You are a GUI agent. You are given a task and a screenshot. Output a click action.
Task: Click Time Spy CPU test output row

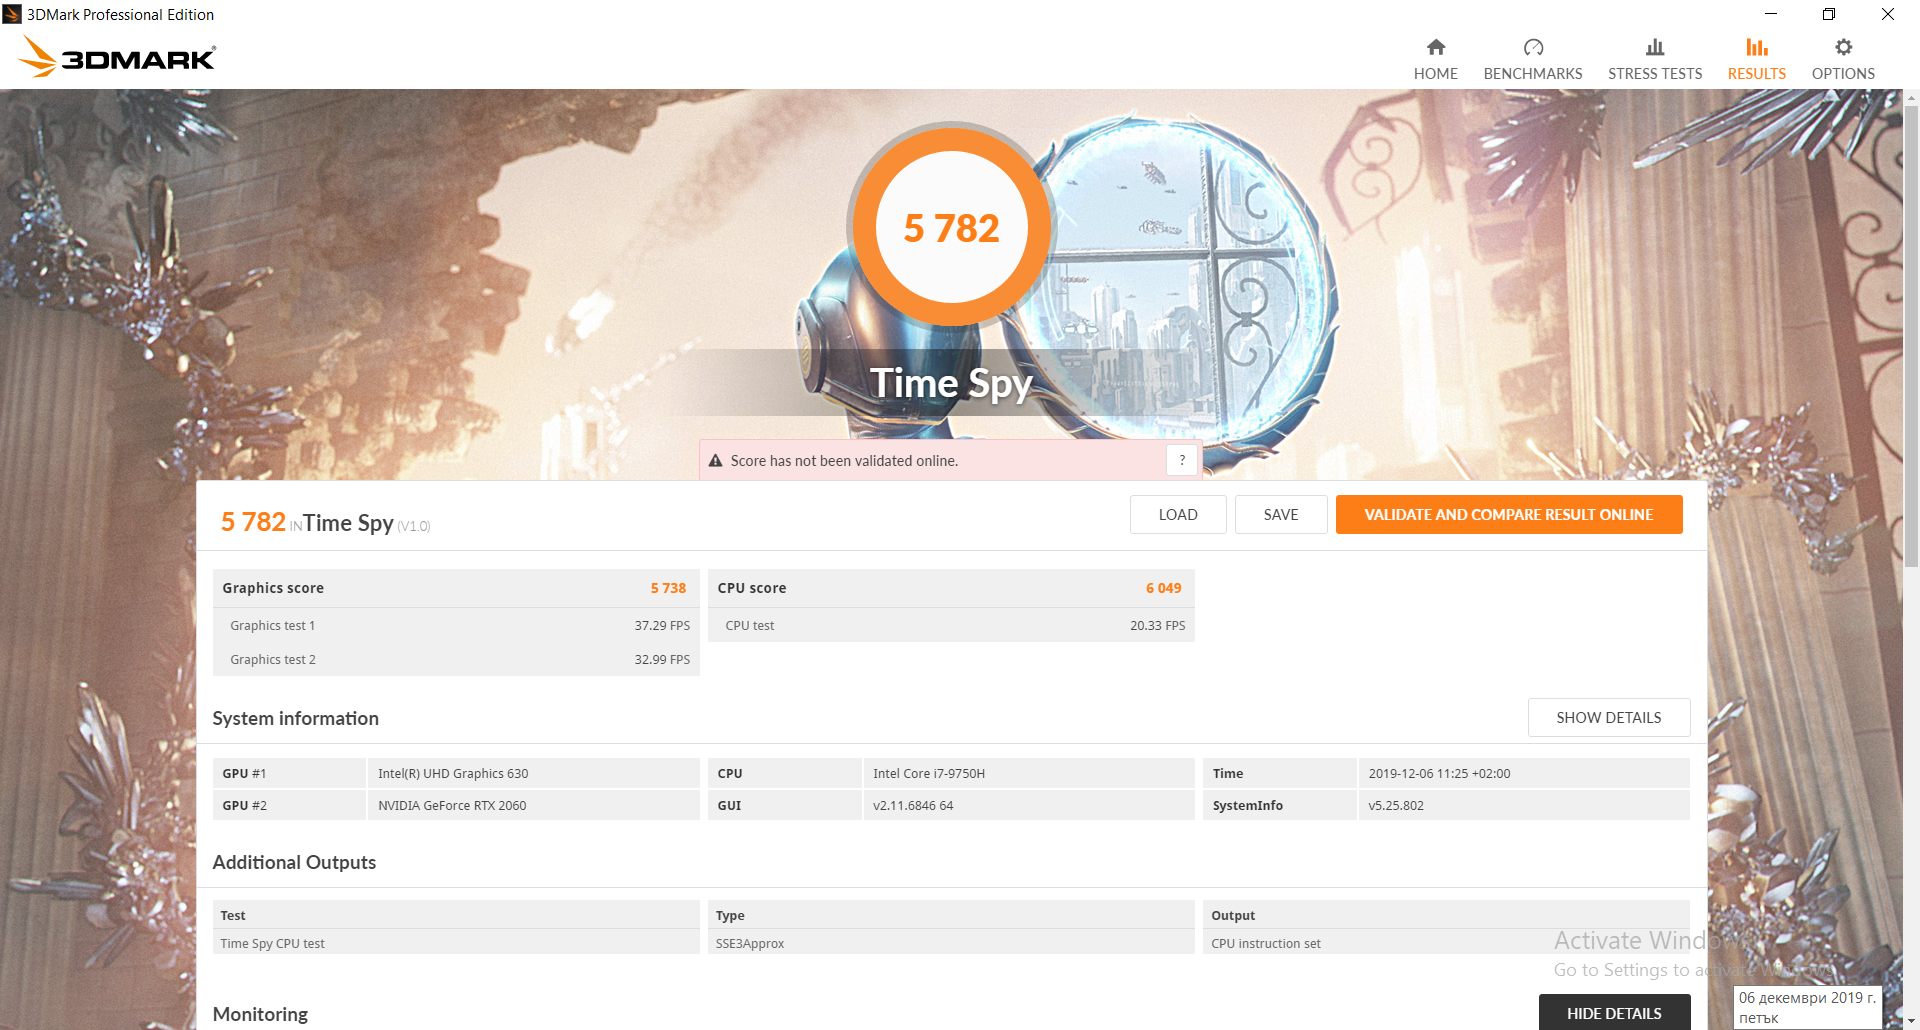click(x=456, y=944)
